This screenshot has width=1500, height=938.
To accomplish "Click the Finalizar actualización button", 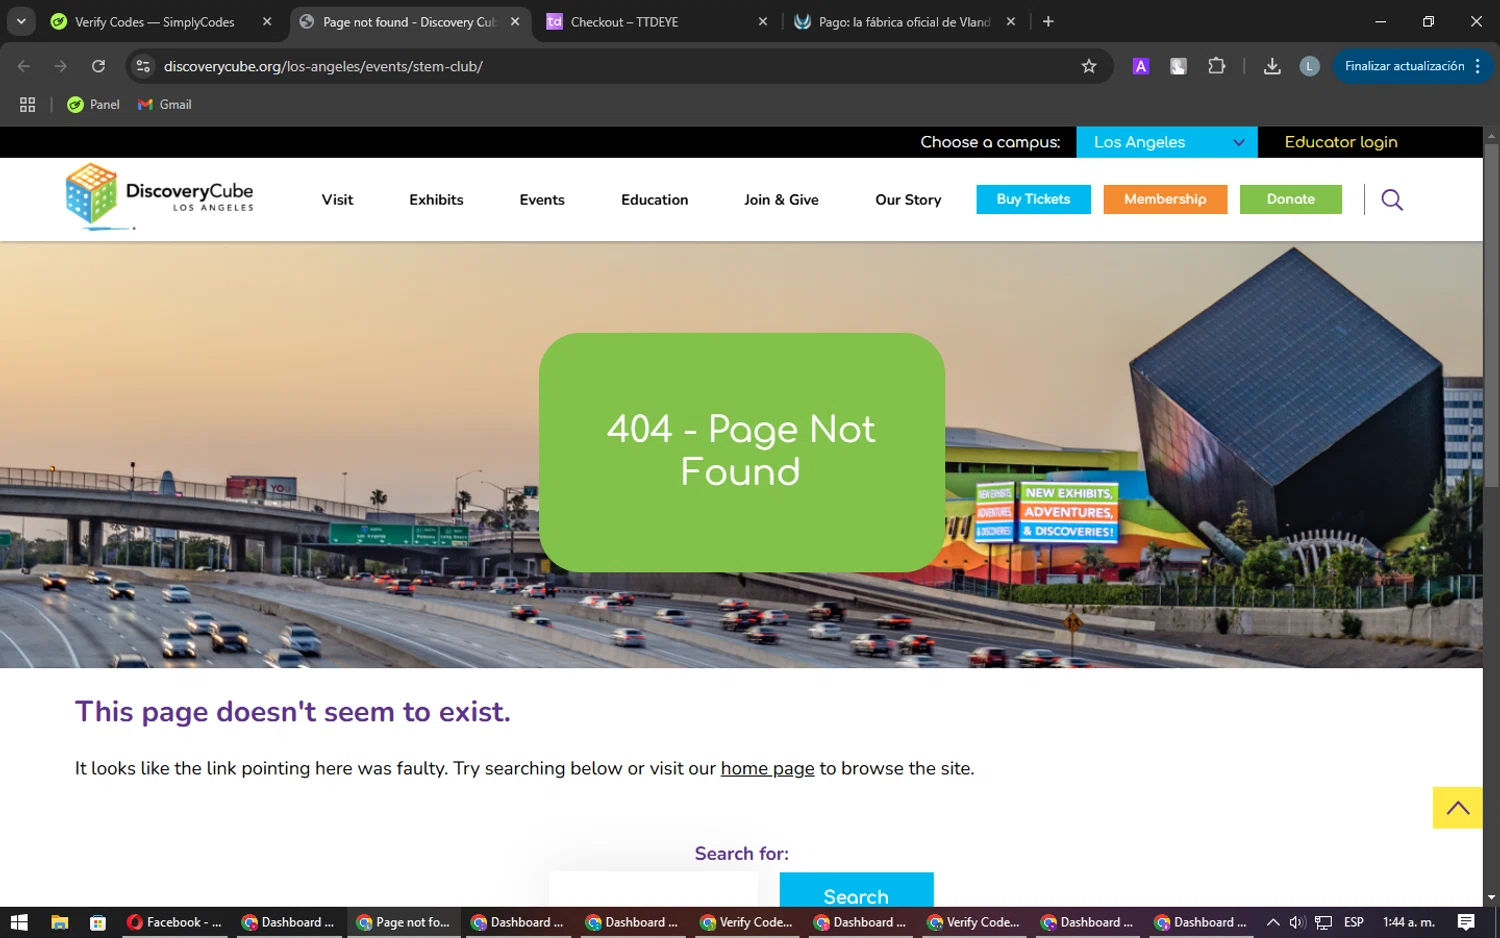I will click(x=1404, y=66).
